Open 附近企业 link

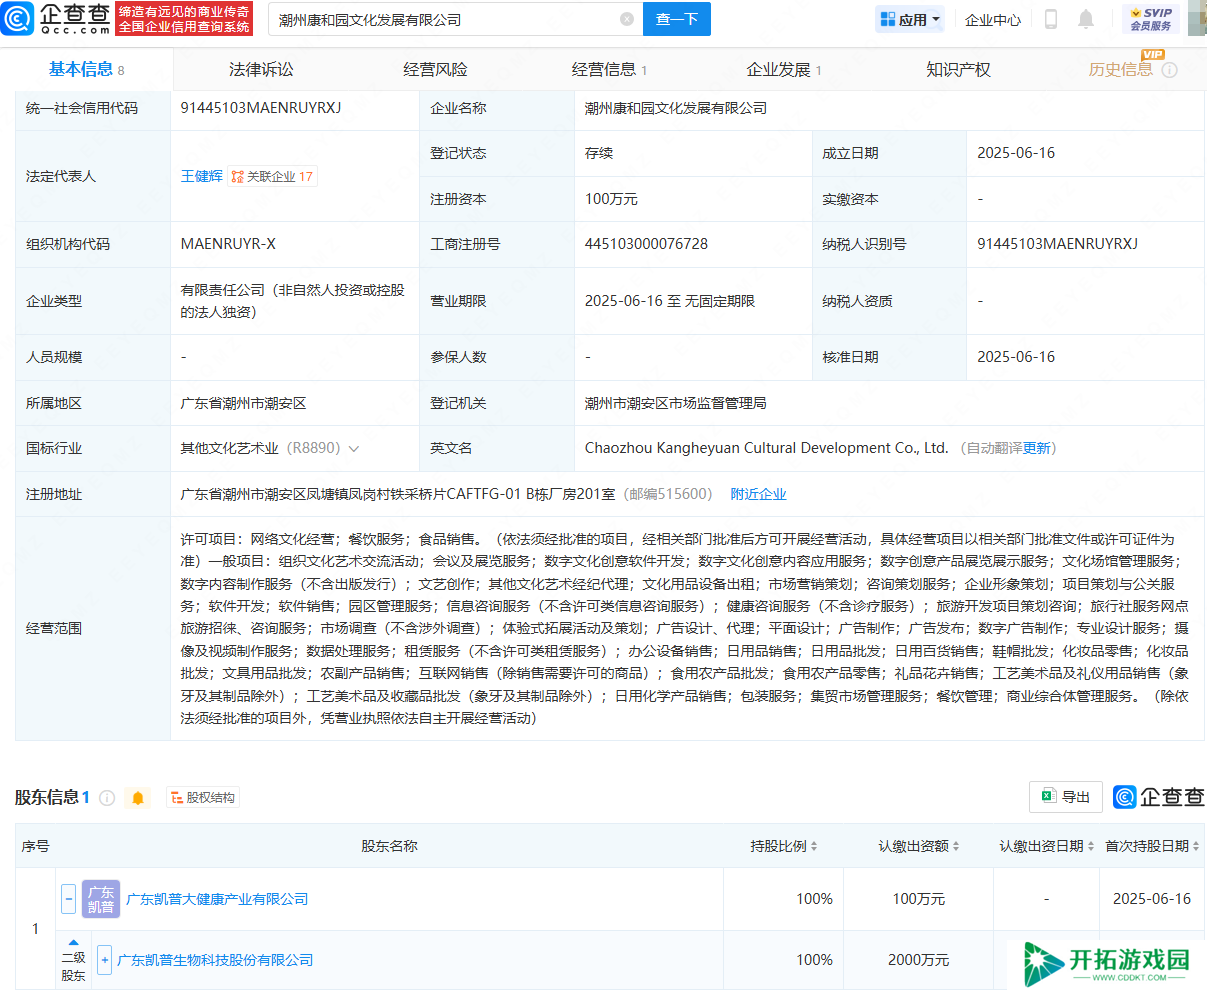(758, 494)
